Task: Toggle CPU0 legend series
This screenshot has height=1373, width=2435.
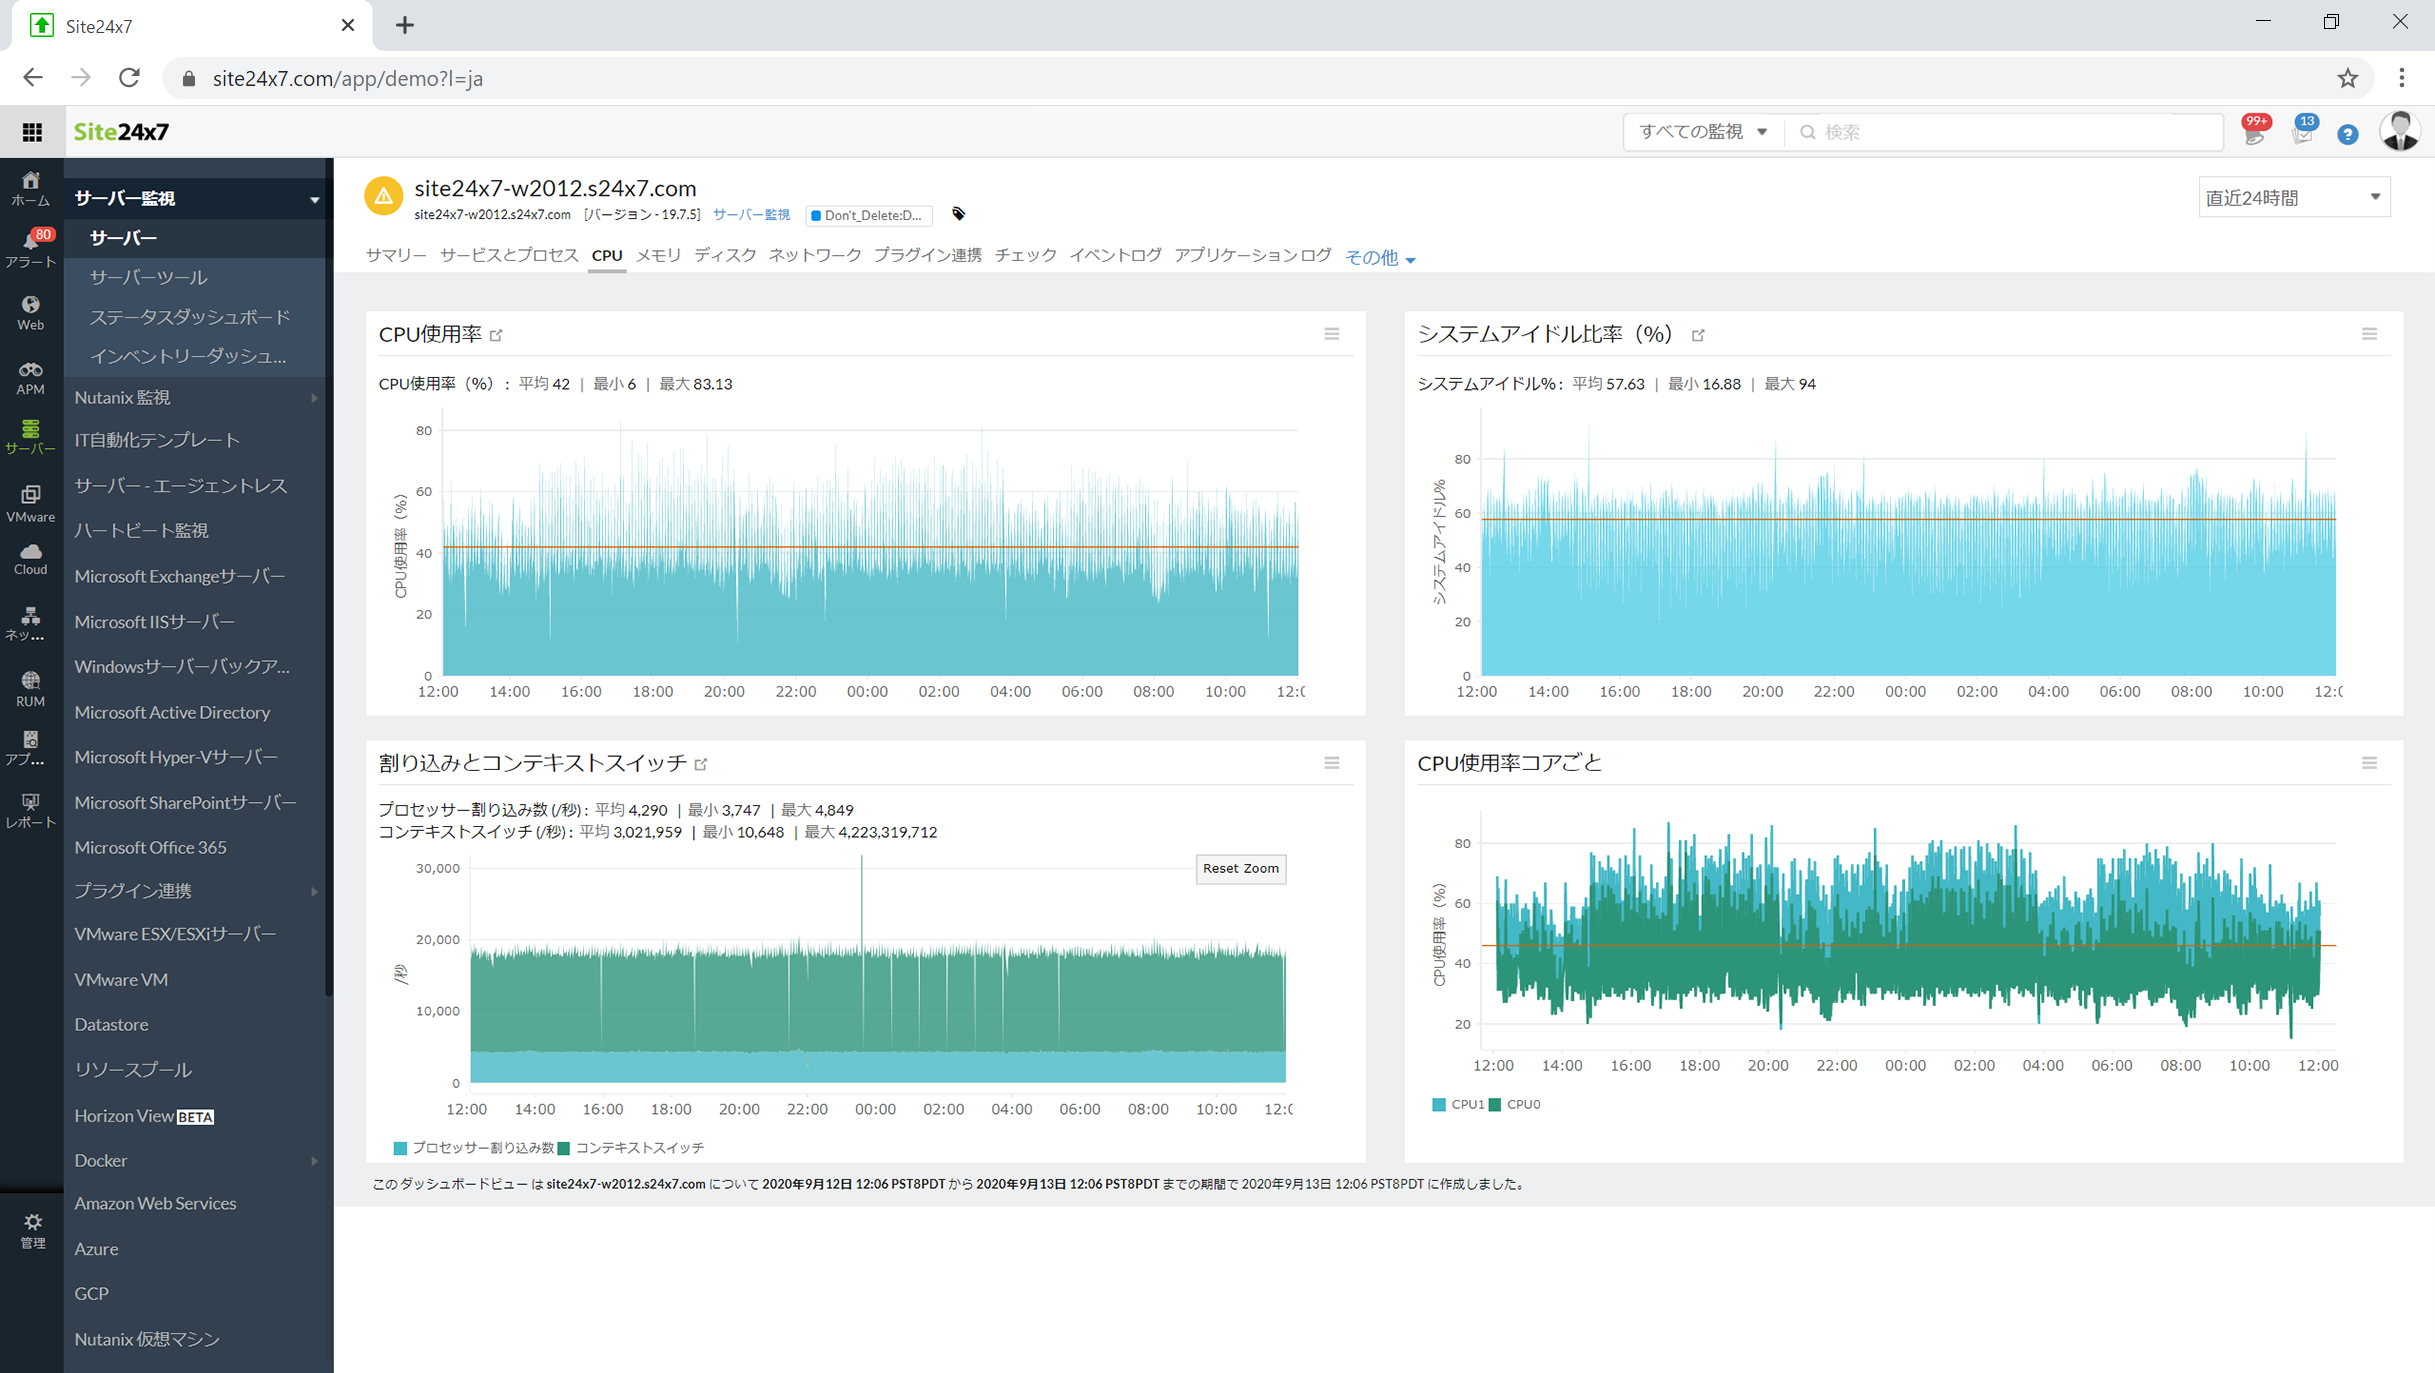Action: (x=1514, y=1105)
